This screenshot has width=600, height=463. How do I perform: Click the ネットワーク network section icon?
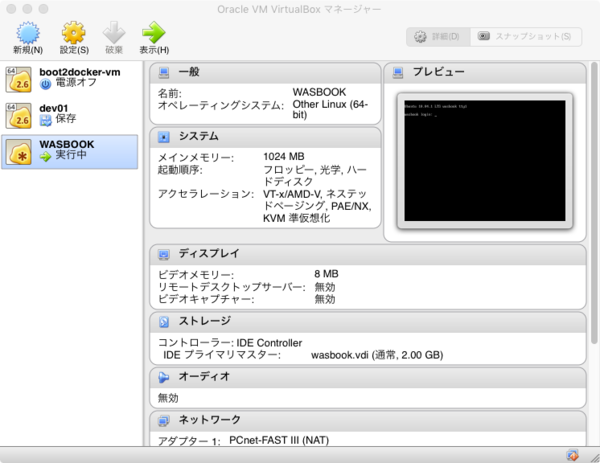click(x=164, y=421)
